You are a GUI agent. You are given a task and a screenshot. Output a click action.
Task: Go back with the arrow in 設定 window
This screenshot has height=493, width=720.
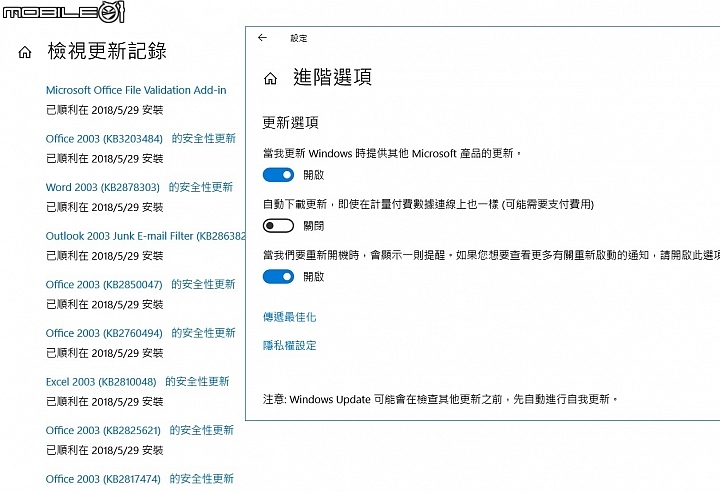(262, 38)
